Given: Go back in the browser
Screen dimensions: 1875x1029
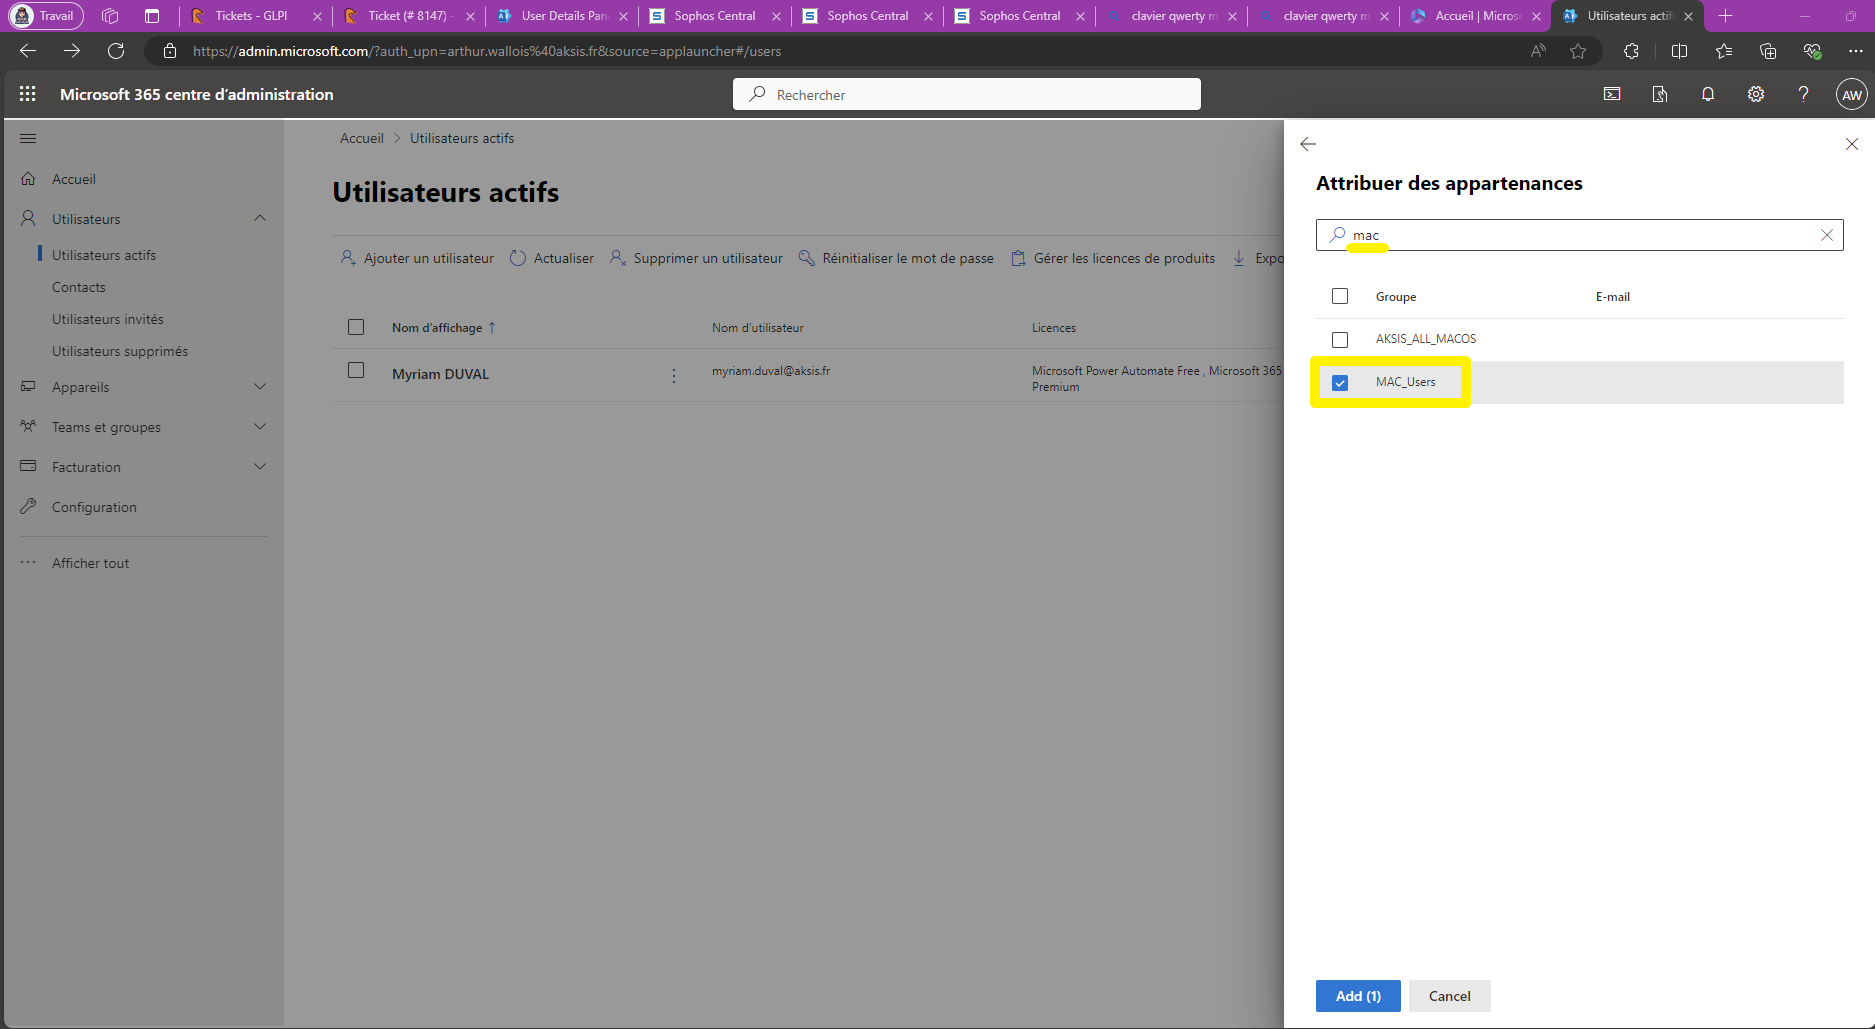Looking at the screenshot, I should [28, 51].
